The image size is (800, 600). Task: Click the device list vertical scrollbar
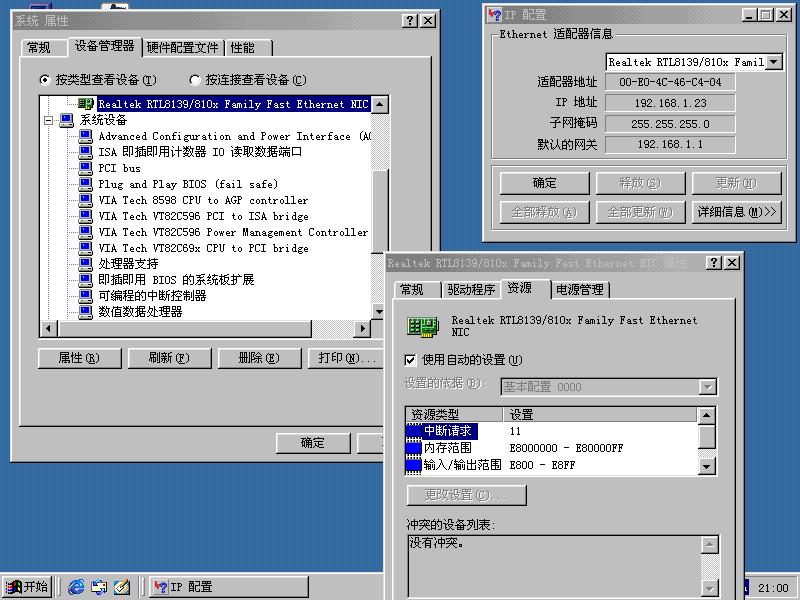pyautogui.click(x=378, y=220)
